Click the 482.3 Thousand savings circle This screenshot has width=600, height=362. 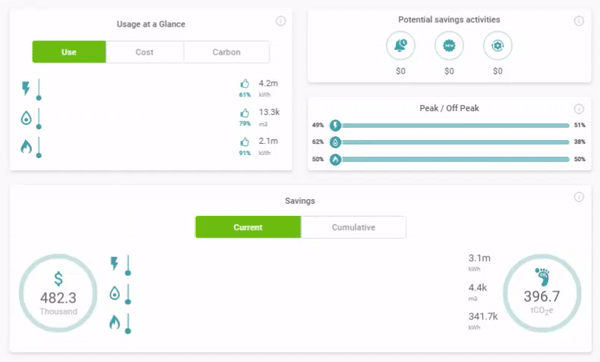click(58, 293)
